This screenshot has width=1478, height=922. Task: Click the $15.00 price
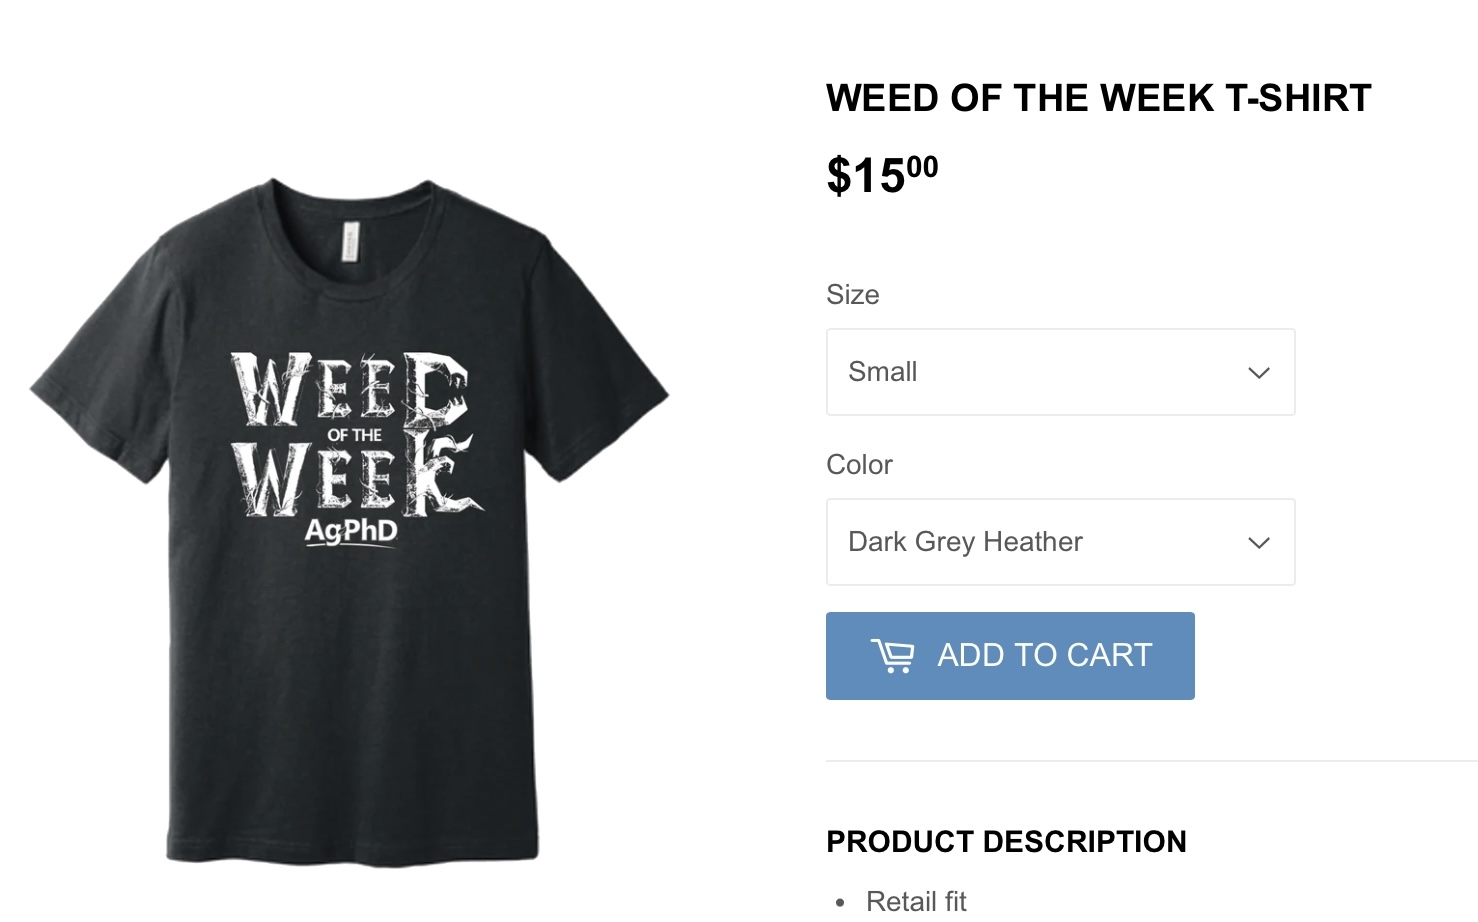[x=882, y=175]
